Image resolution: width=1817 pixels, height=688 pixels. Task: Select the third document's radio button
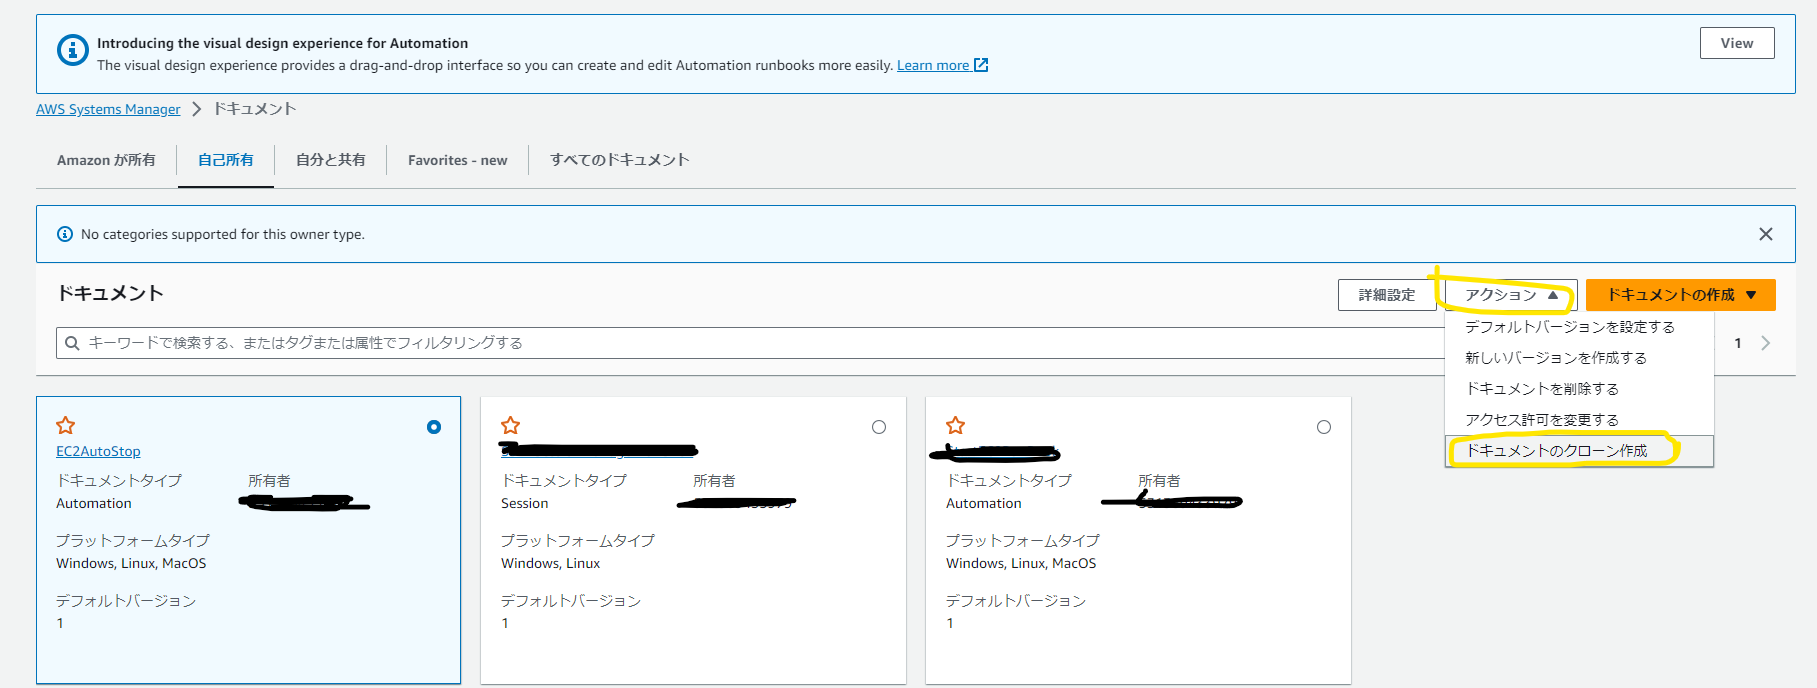pos(1324,427)
